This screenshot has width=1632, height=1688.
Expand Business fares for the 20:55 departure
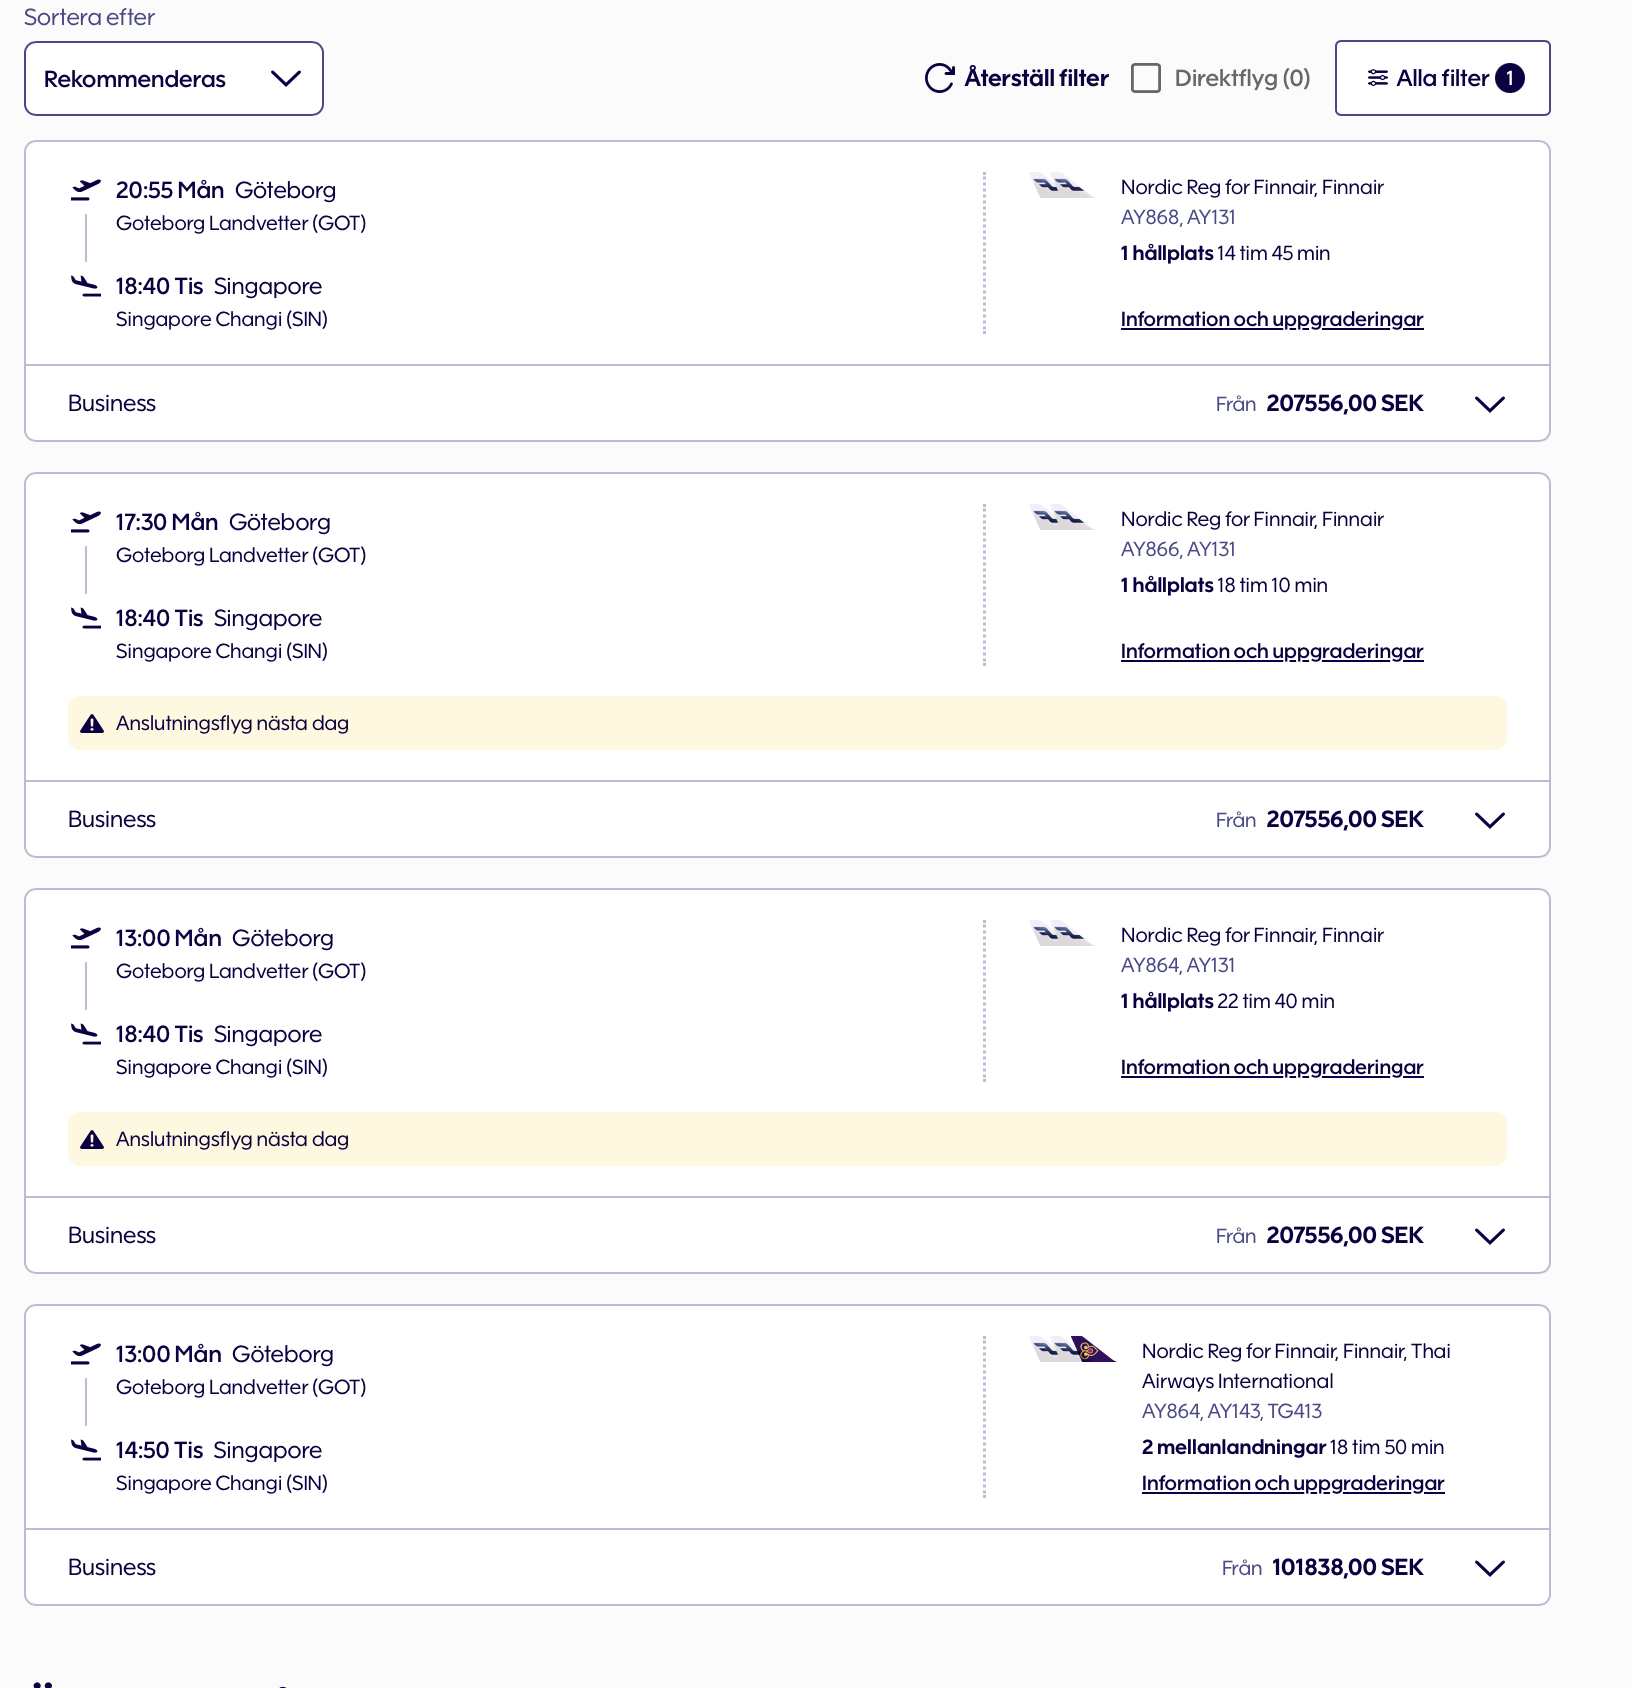coord(1489,404)
